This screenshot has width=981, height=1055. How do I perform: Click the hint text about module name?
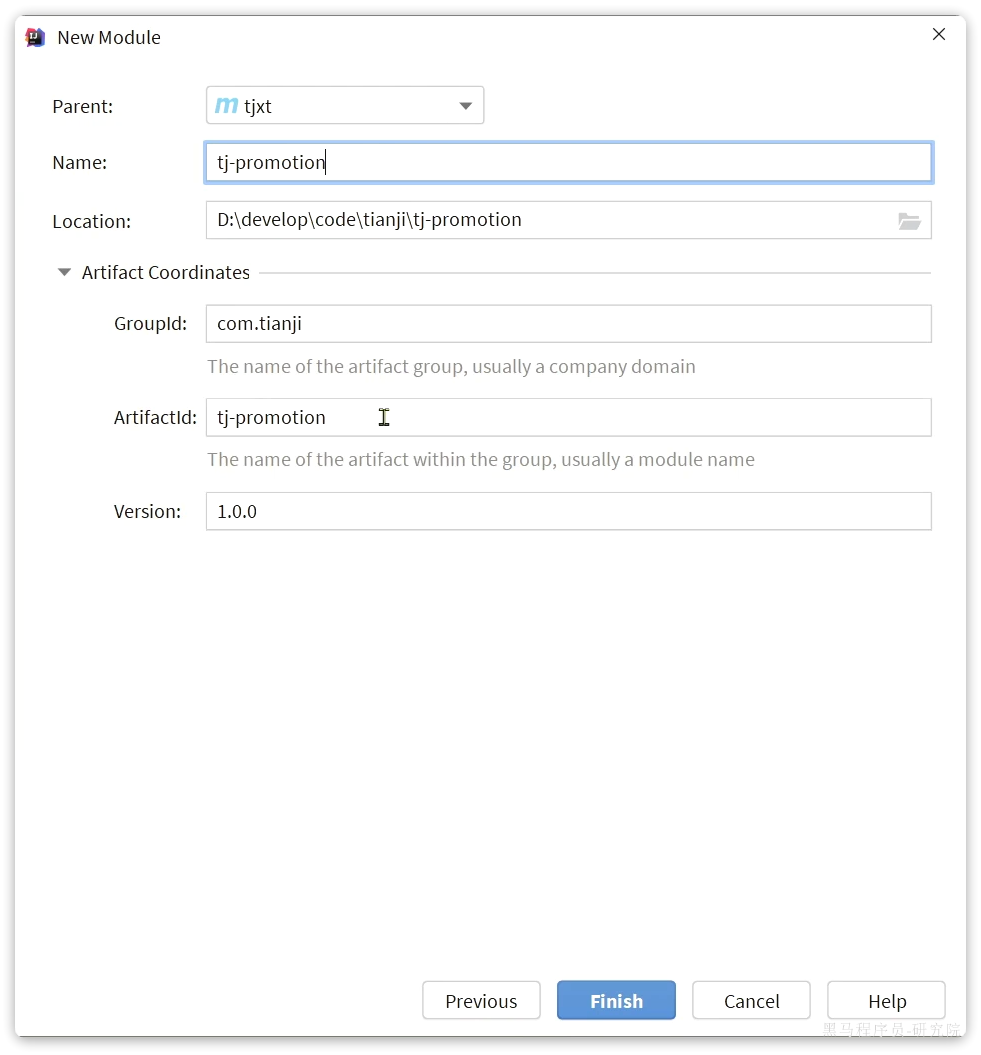click(x=481, y=460)
